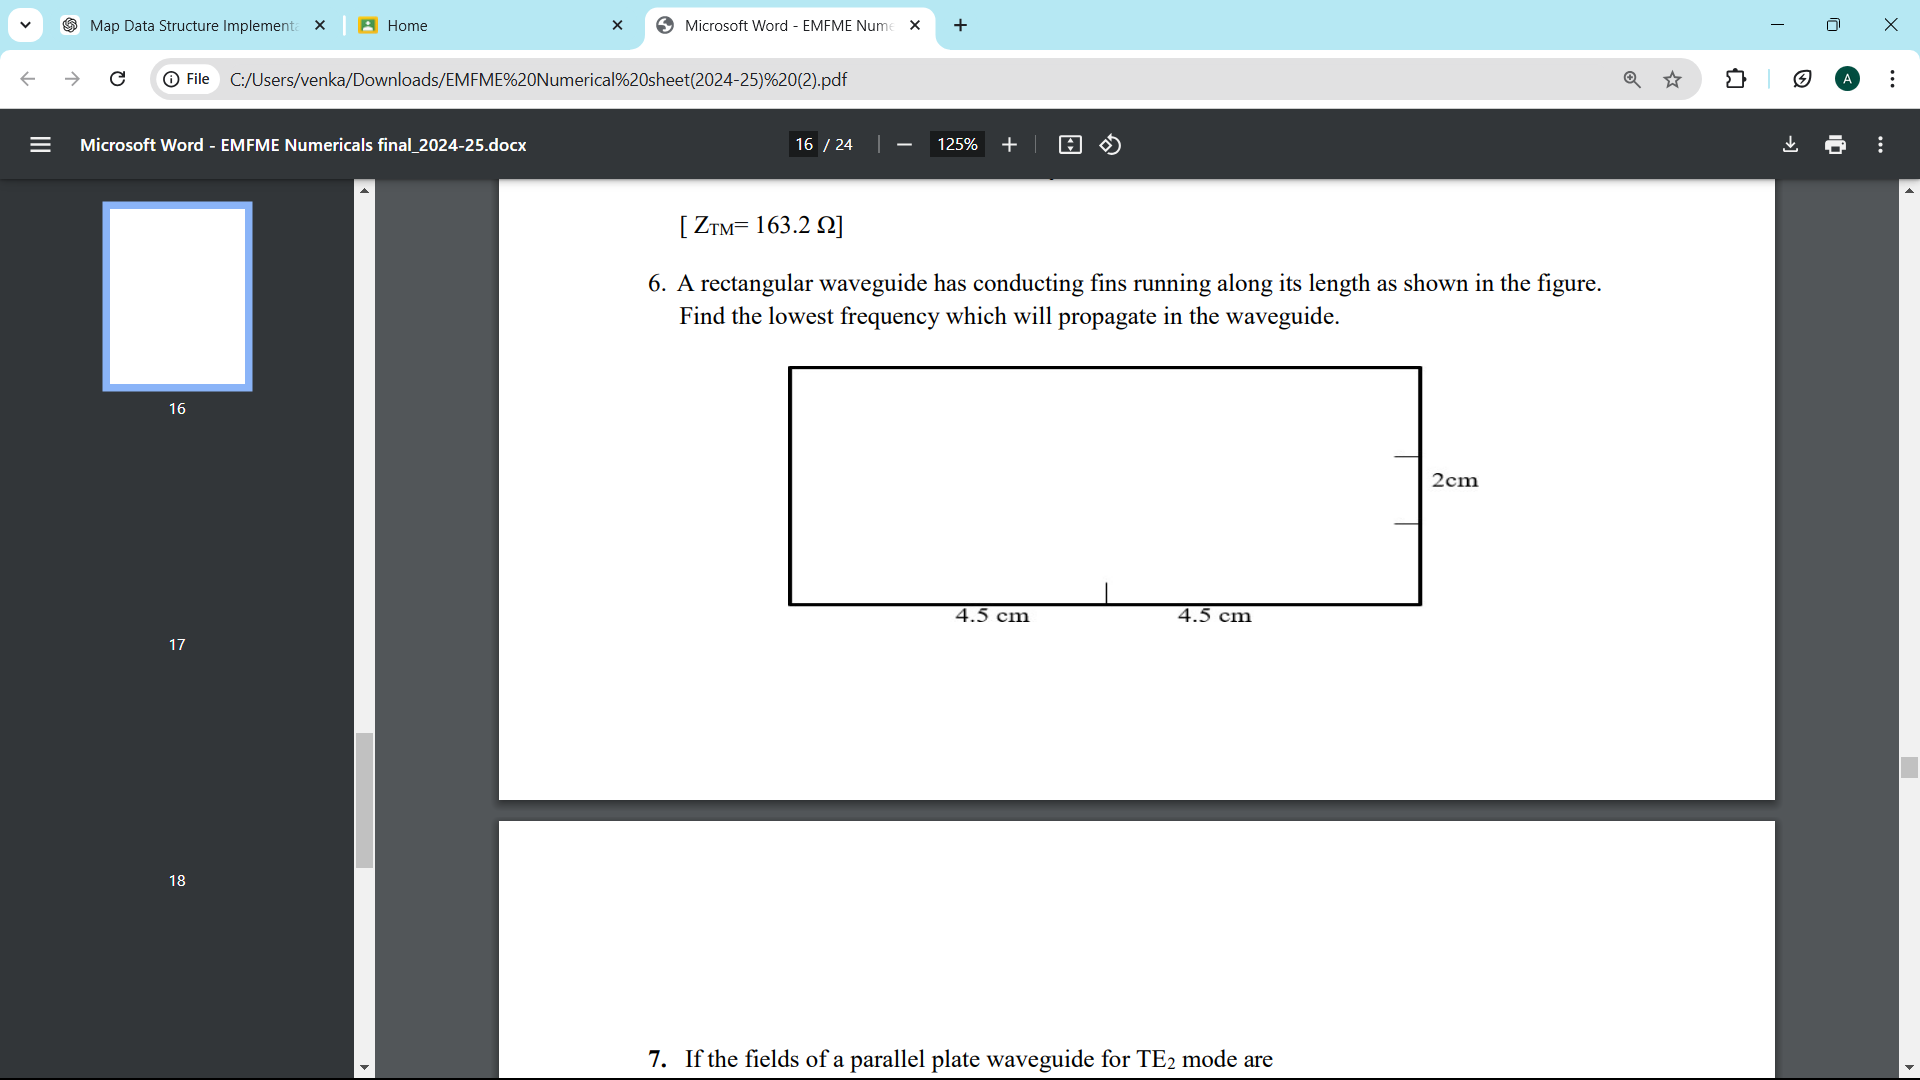Viewport: 1920px width, 1080px height.
Task: Zoom out the PDF document
Action: point(903,144)
